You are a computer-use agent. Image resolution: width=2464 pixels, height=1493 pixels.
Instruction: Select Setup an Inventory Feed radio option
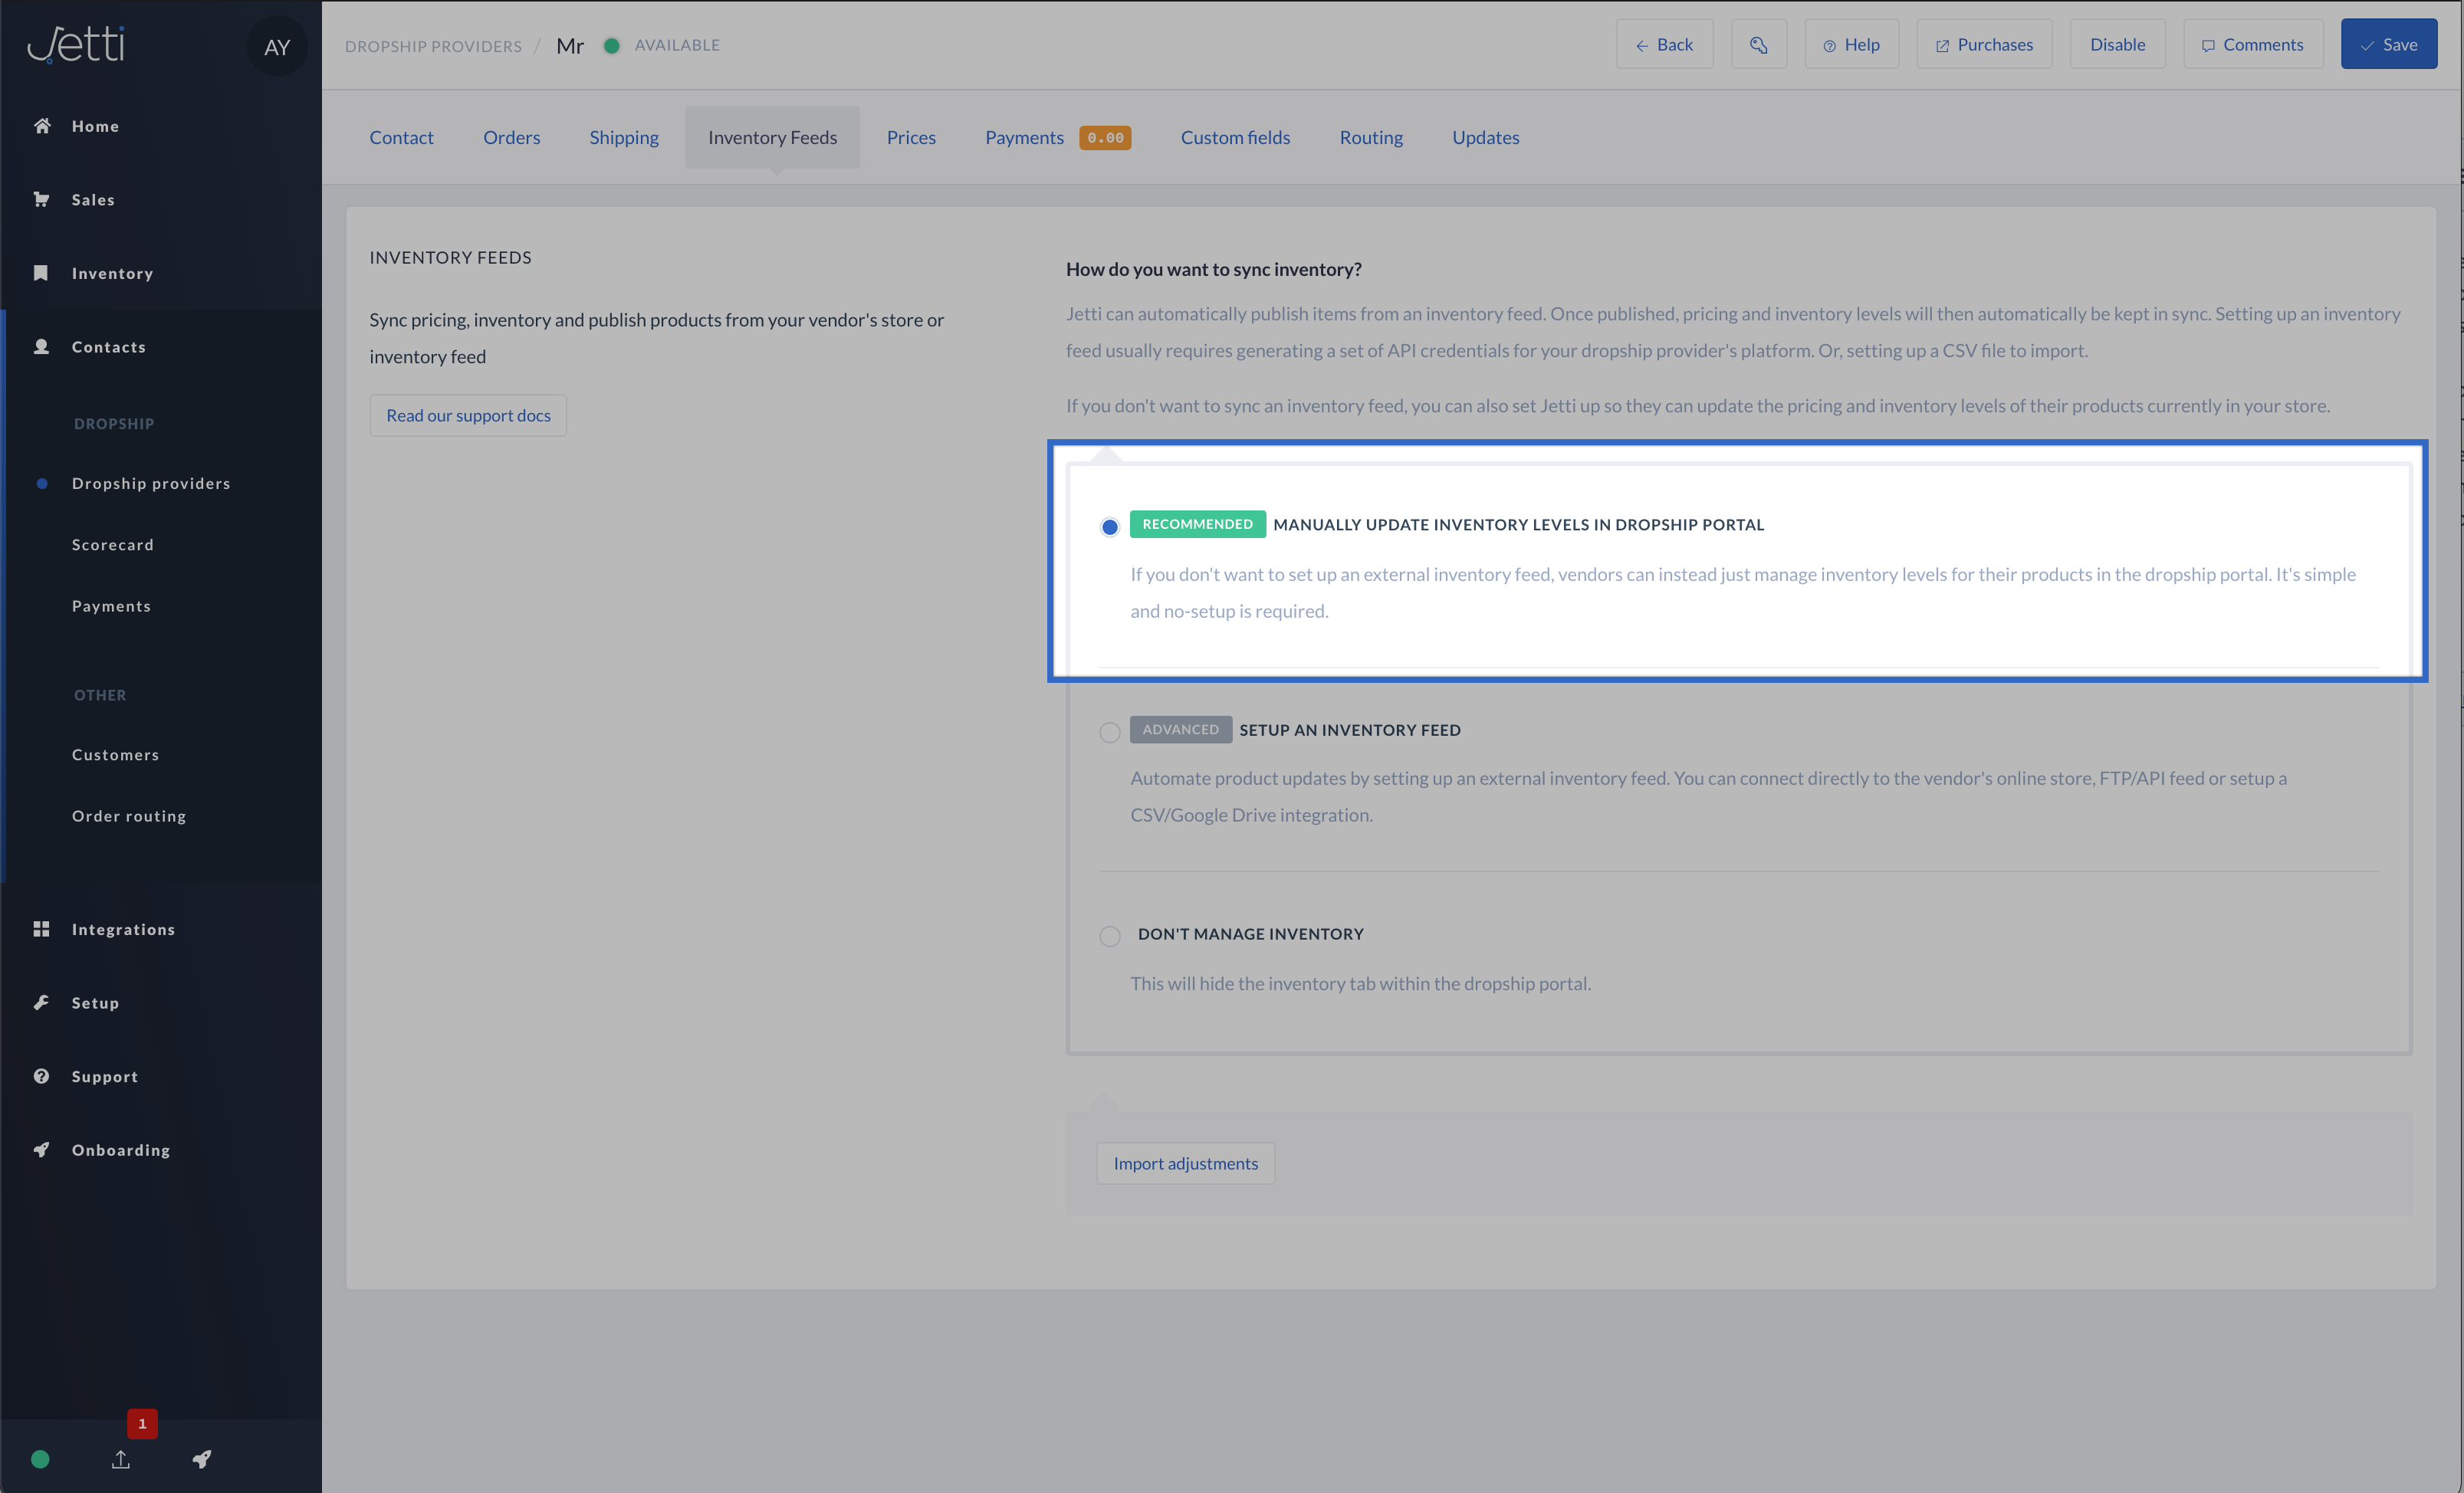point(1109,732)
